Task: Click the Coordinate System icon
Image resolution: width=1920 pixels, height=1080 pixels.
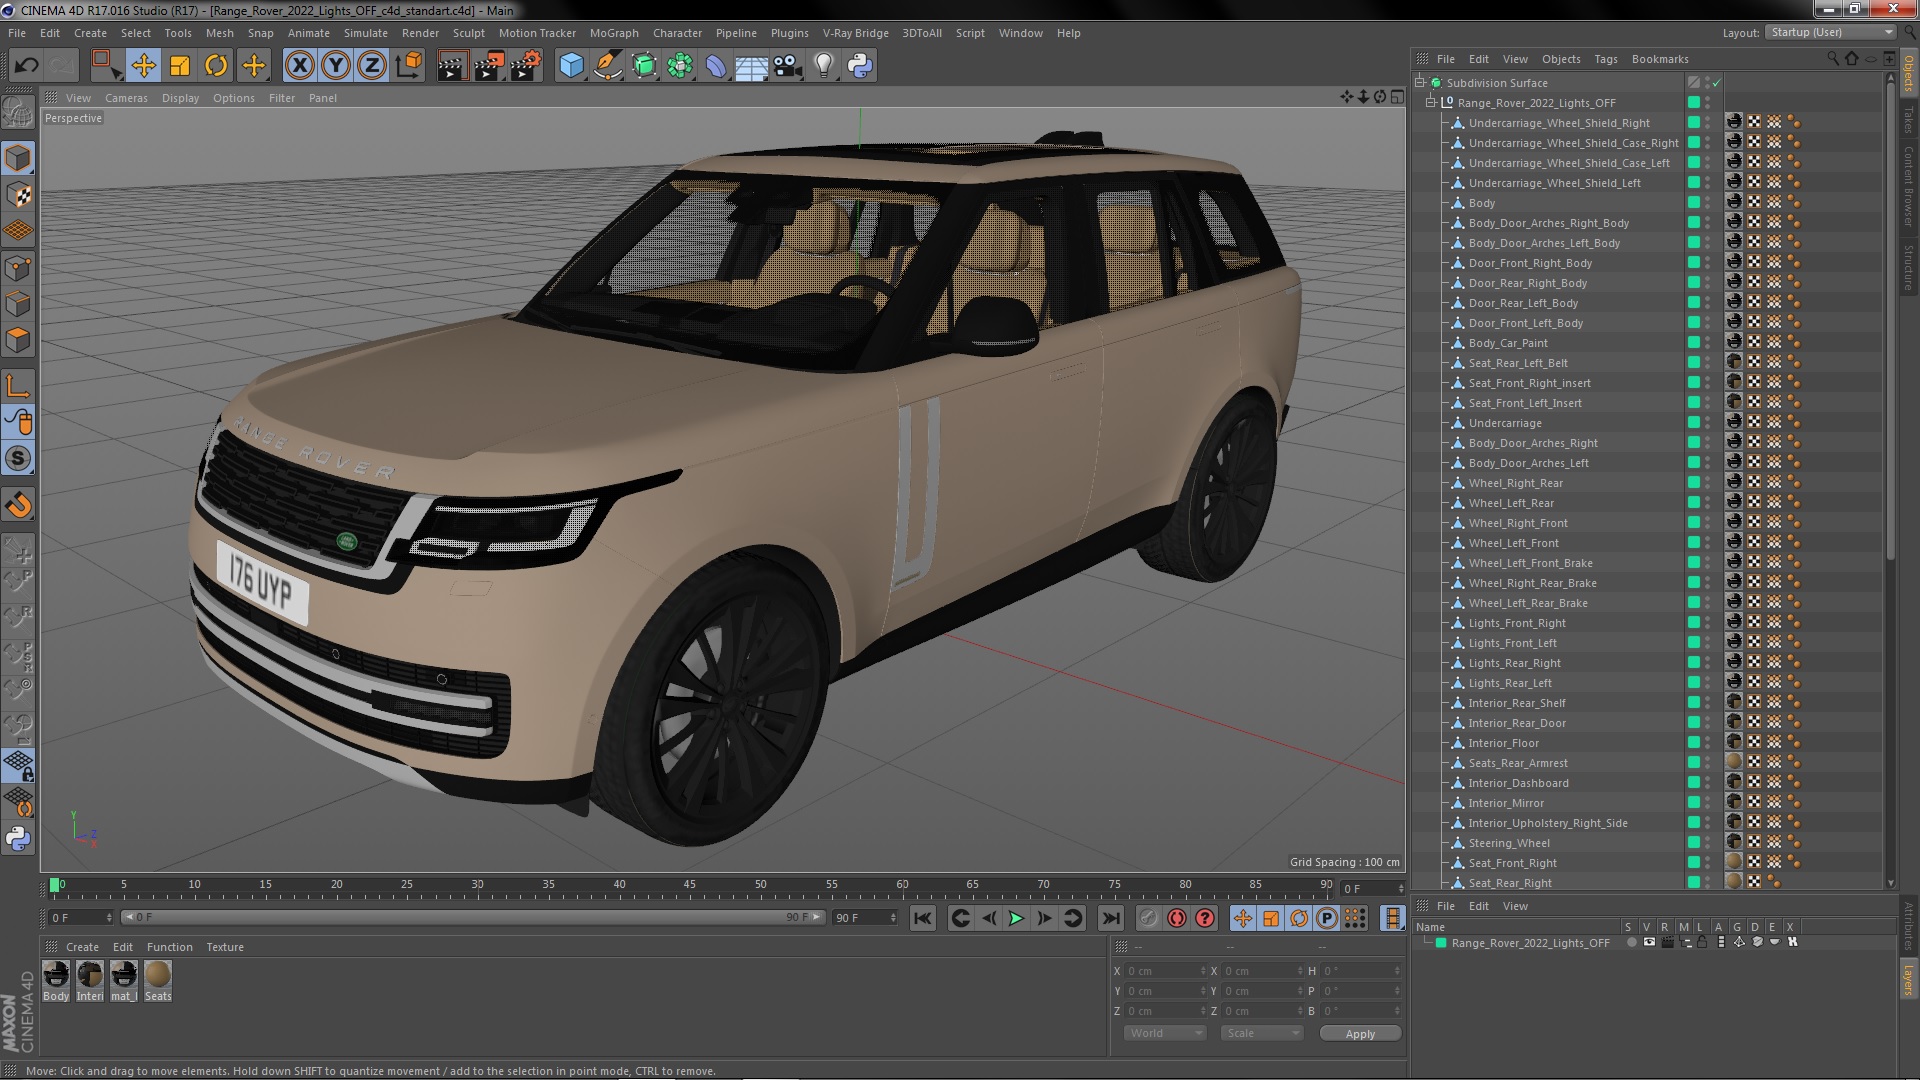Action: coord(409,66)
